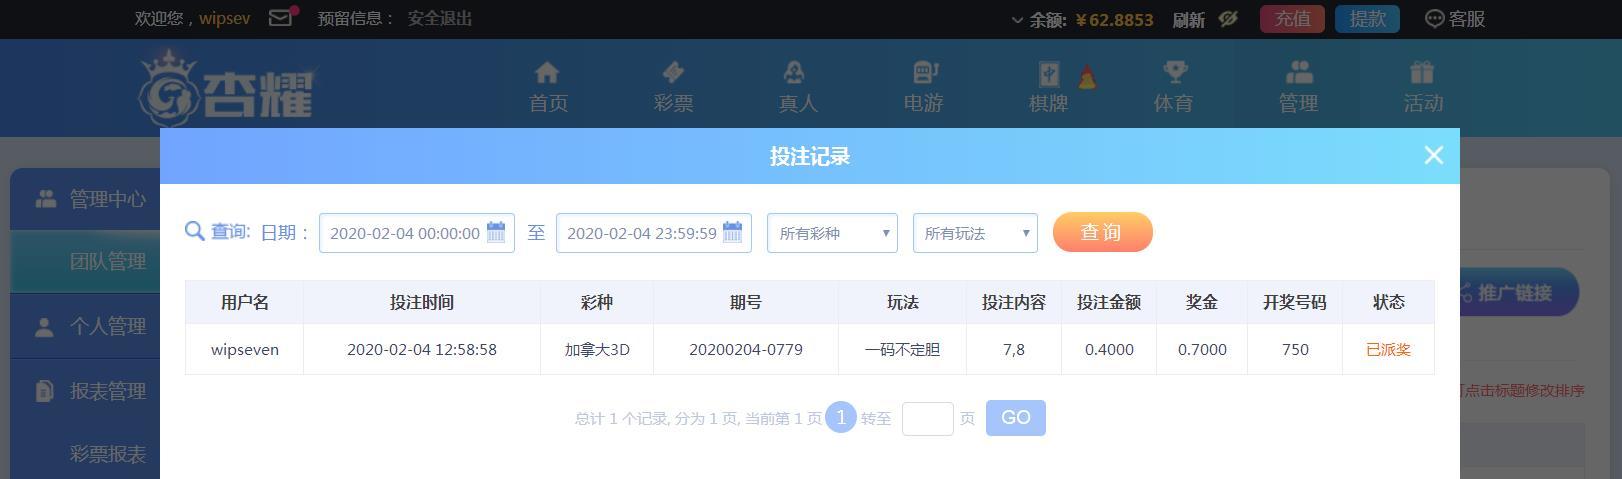Open 电游 electronic games nav item
Viewport: 1622px width, 479px height.
[x=923, y=87]
